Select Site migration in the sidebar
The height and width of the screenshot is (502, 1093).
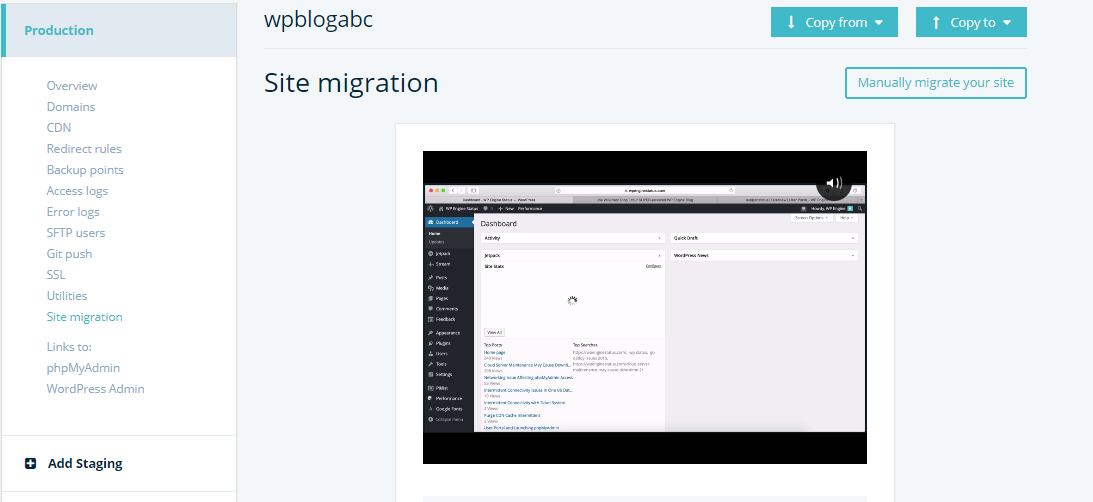(84, 317)
